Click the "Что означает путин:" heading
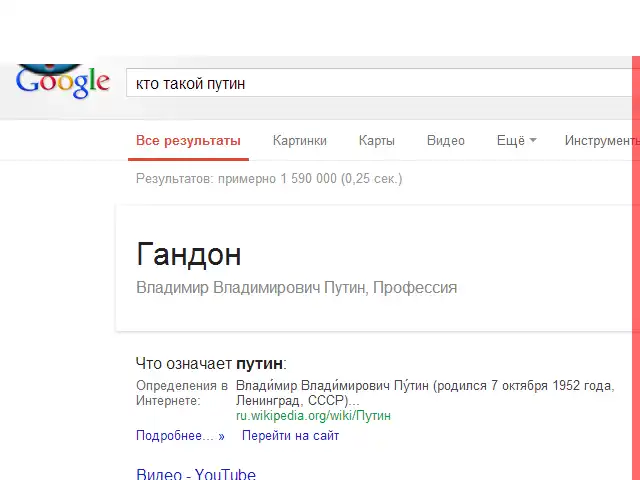 pos(211,363)
